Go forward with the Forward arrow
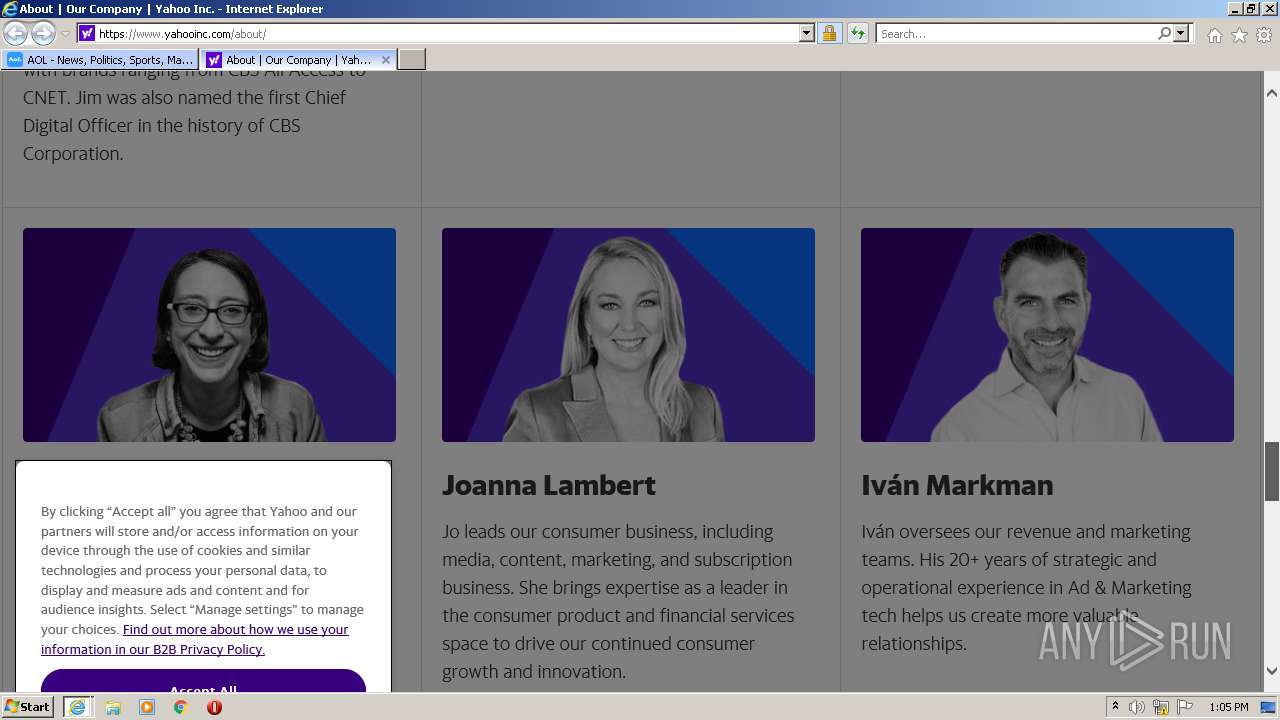 point(43,33)
